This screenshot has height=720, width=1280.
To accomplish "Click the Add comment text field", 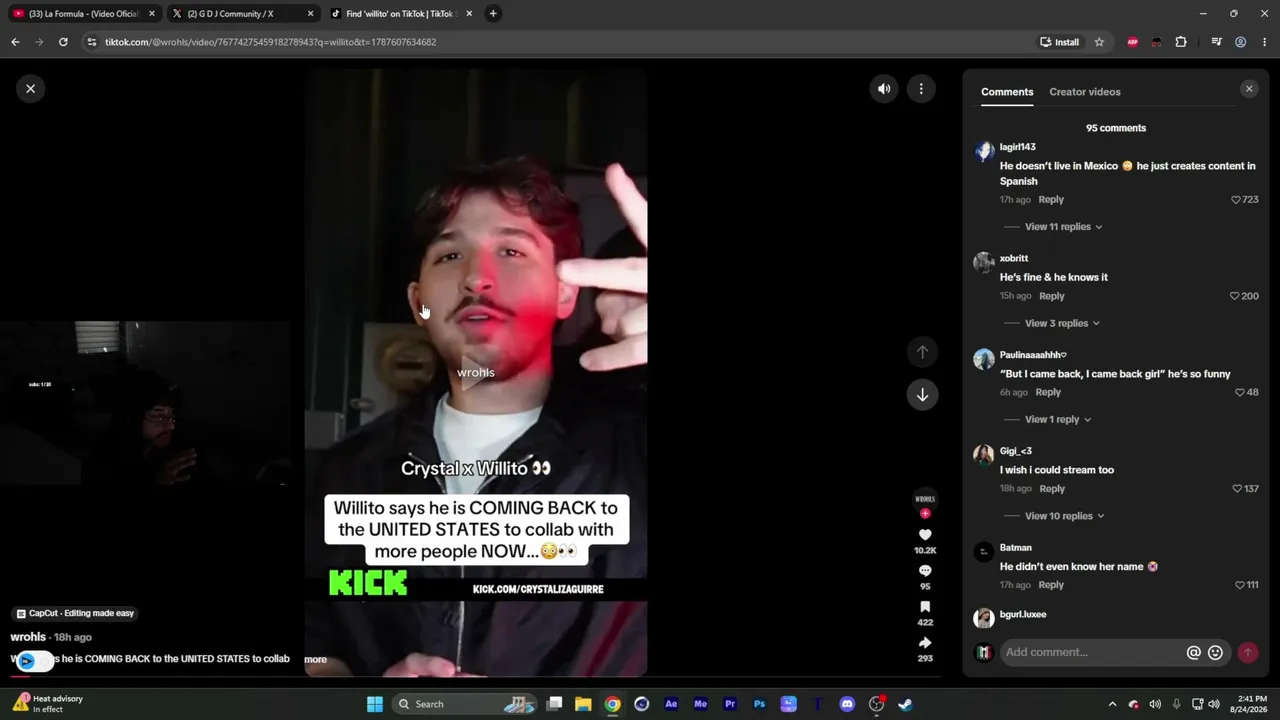I will coord(1092,653).
